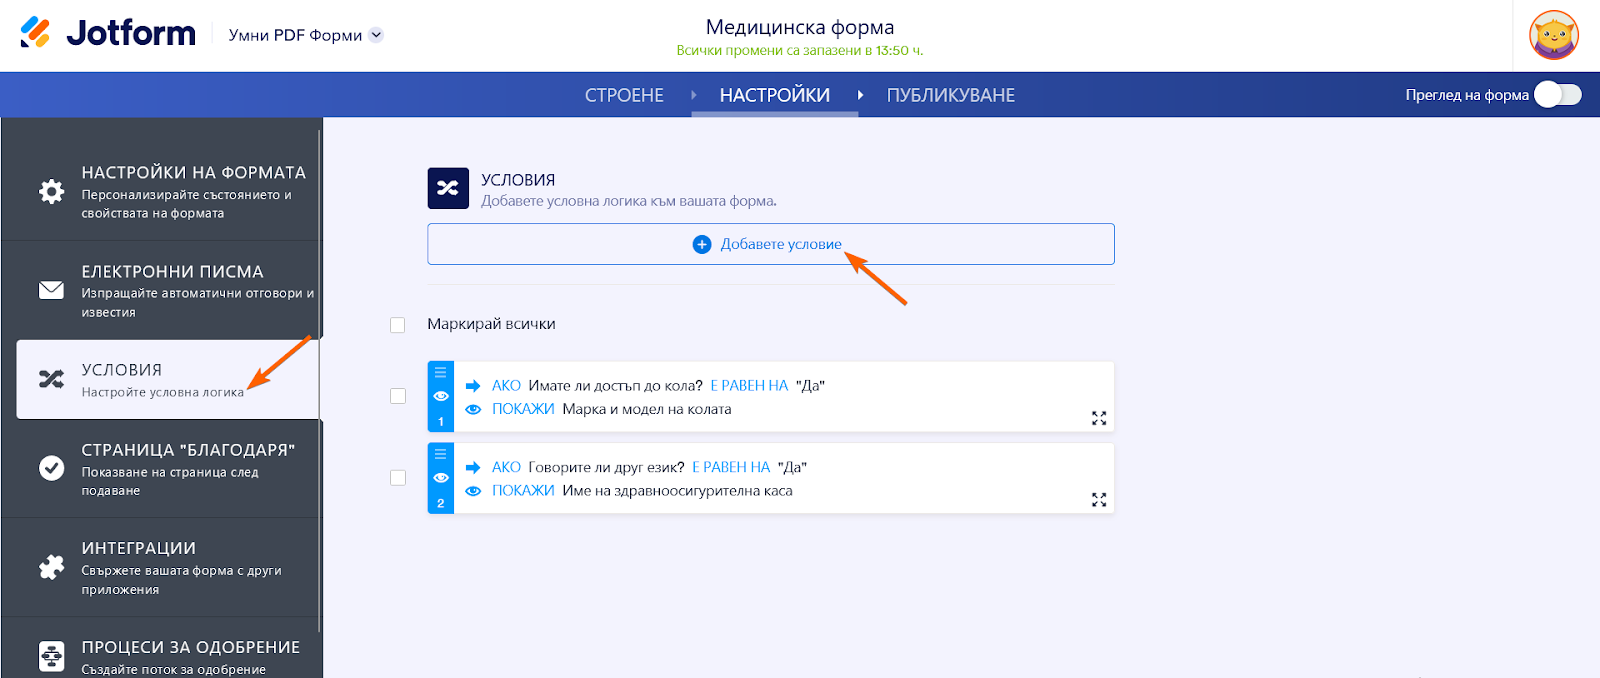
Task: Open the user avatar profile menu
Action: (x=1553, y=35)
